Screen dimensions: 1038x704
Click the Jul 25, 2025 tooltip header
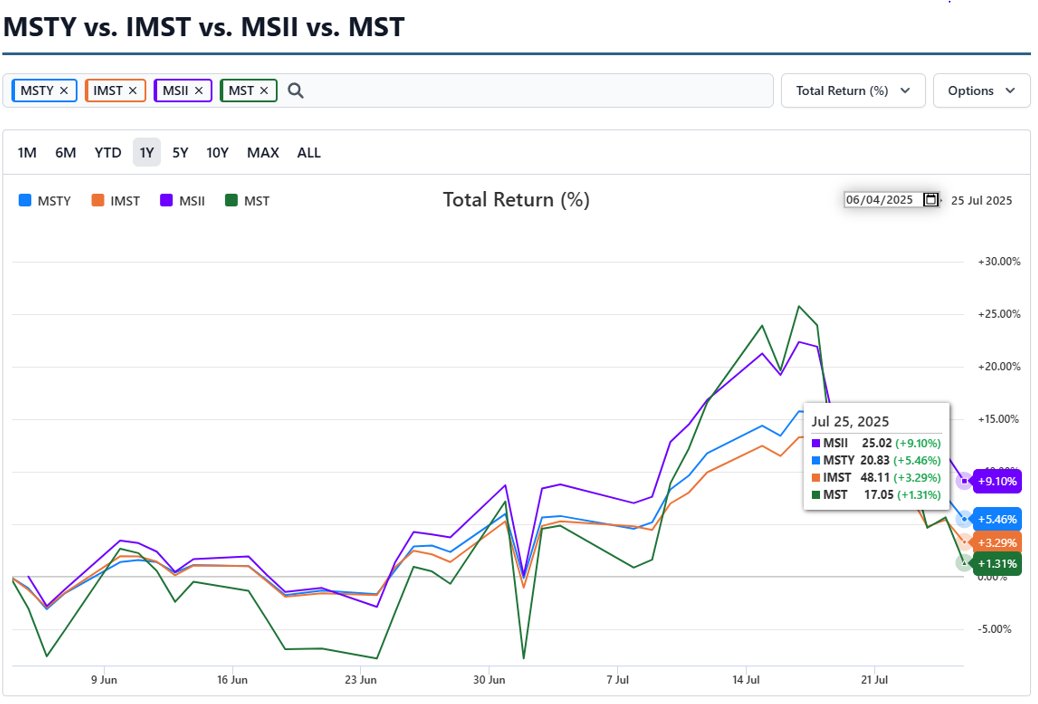(x=850, y=421)
